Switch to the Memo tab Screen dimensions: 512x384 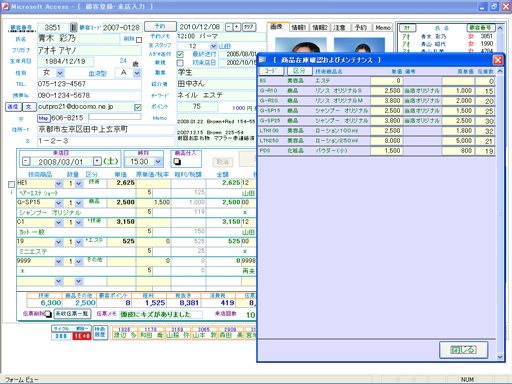click(x=383, y=28)
